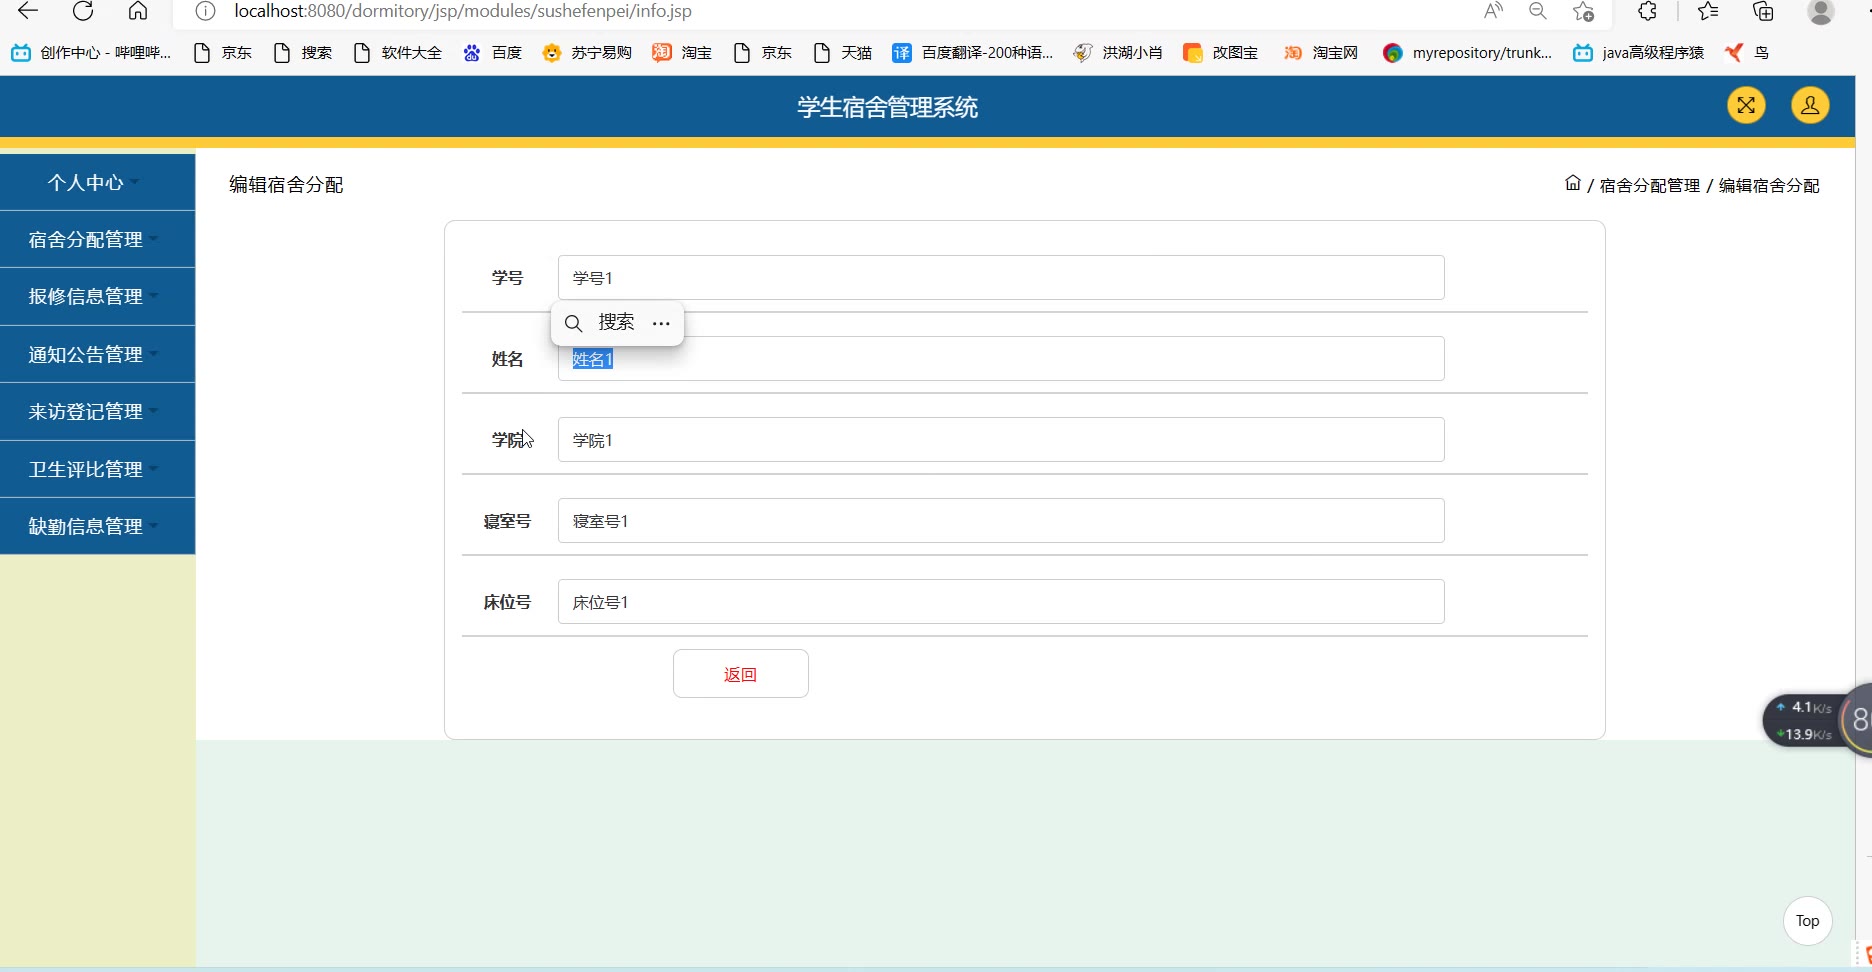
Task: Open the 百度 bookmark in bookmarks bar
Action: [493, 52]
